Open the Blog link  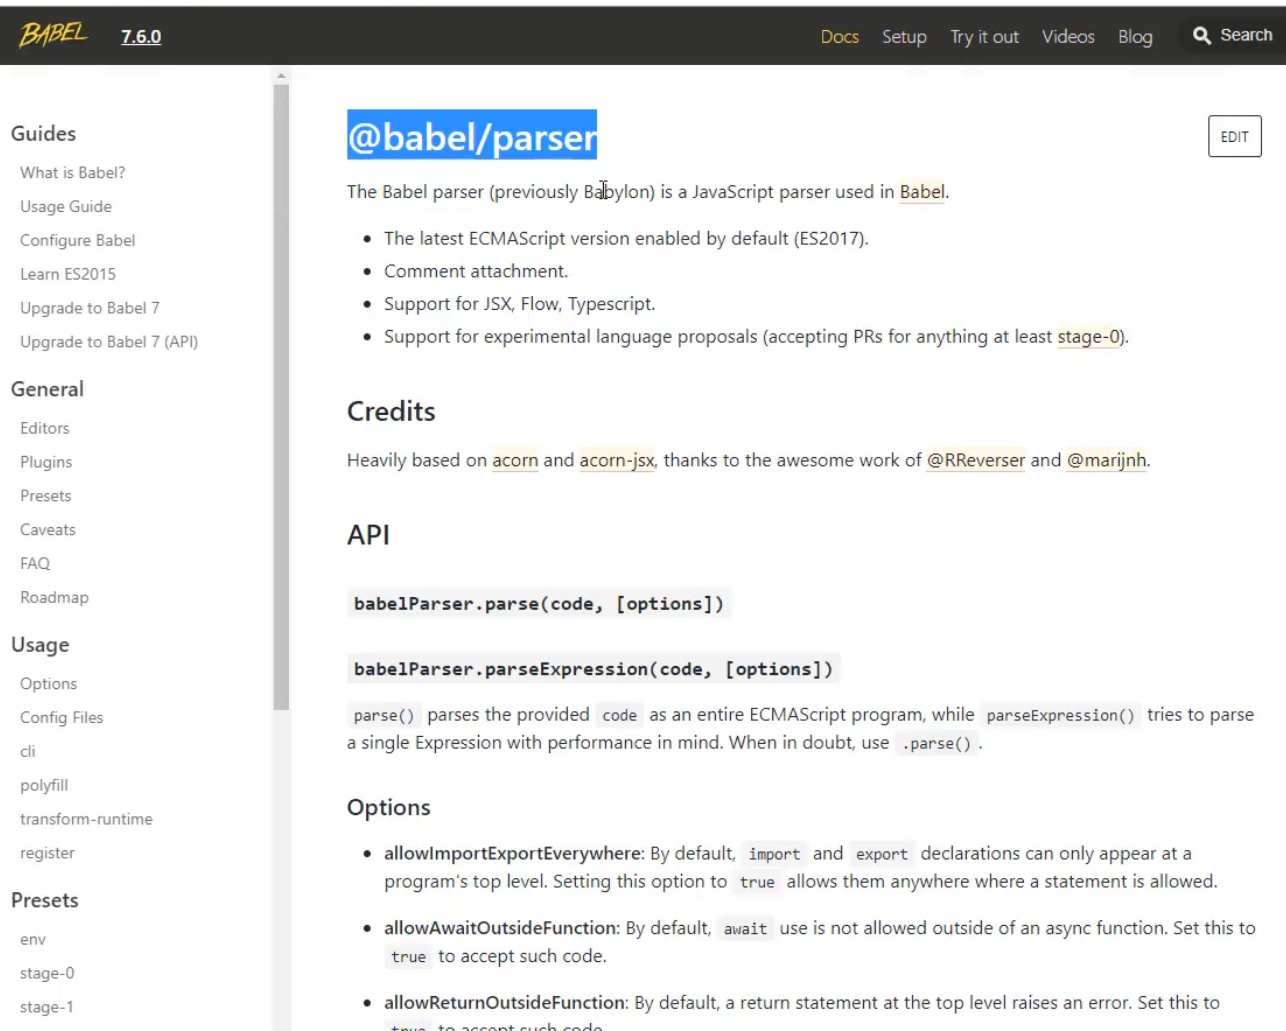(x=1135, y=37)
